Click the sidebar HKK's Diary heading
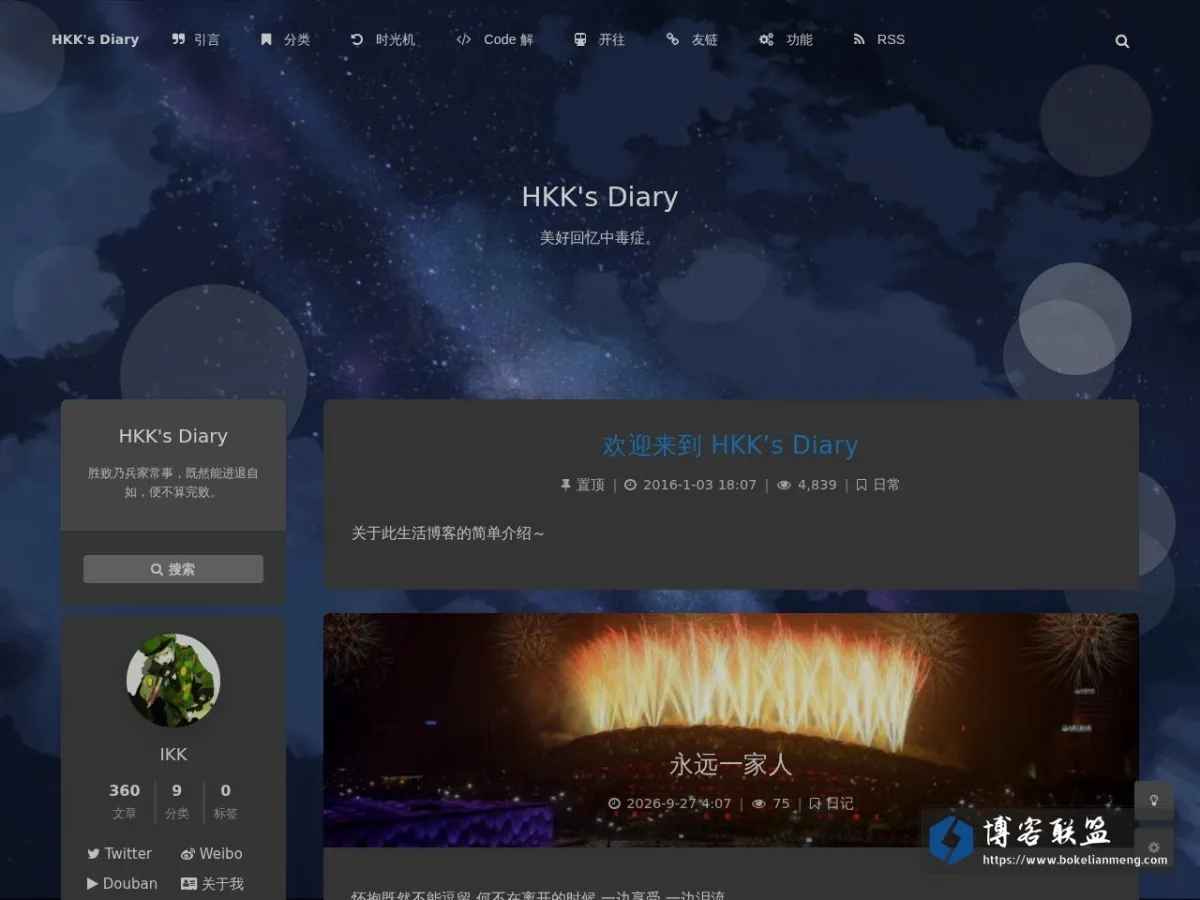The image size is (1200, 900). [x=173, y=436]
